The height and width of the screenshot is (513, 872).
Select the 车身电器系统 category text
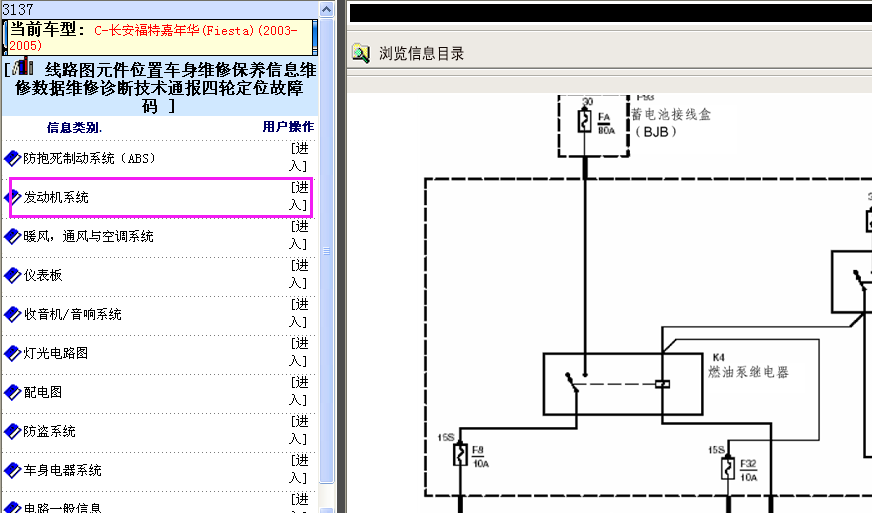point(62,470)
